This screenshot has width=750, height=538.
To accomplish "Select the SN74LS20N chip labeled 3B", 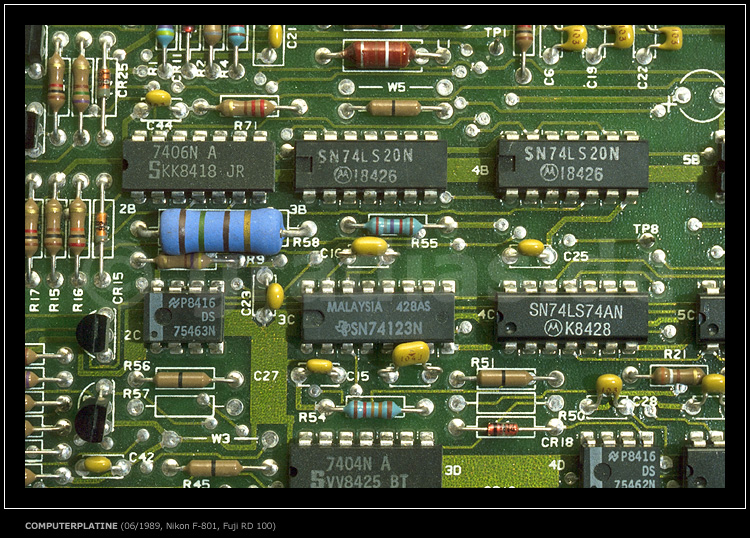I will point(371,164).
